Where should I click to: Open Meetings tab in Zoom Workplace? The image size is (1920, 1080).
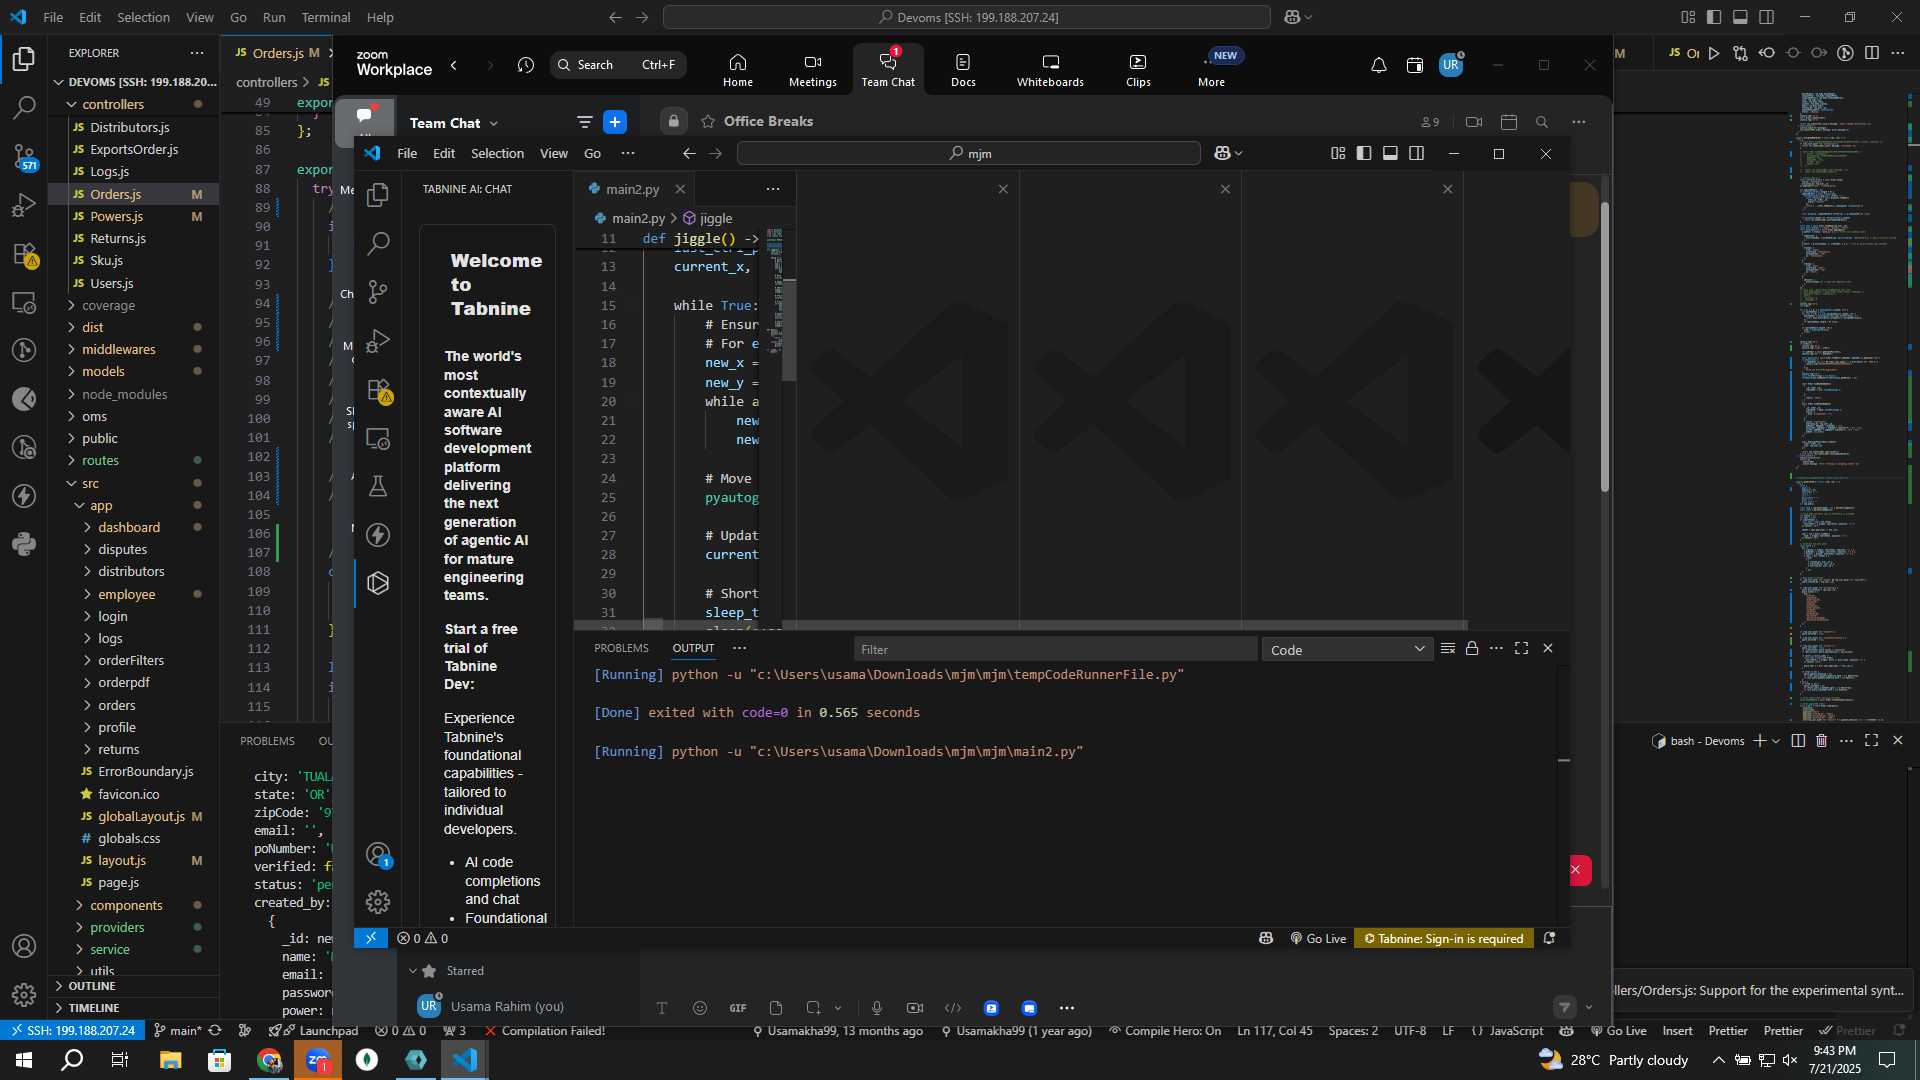point(813,70)
